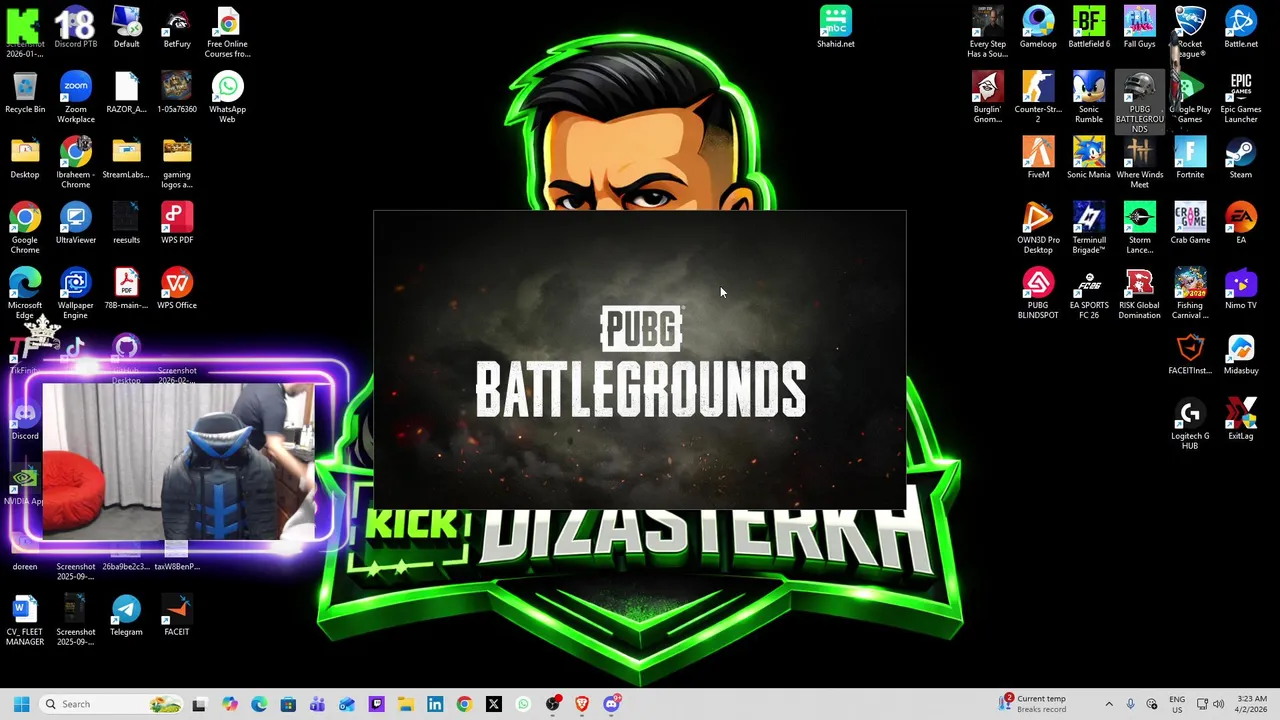Open the Shahid.net desktop shortcut
Viewport: 1280px width, 720px height.
(x=835, y=27)
